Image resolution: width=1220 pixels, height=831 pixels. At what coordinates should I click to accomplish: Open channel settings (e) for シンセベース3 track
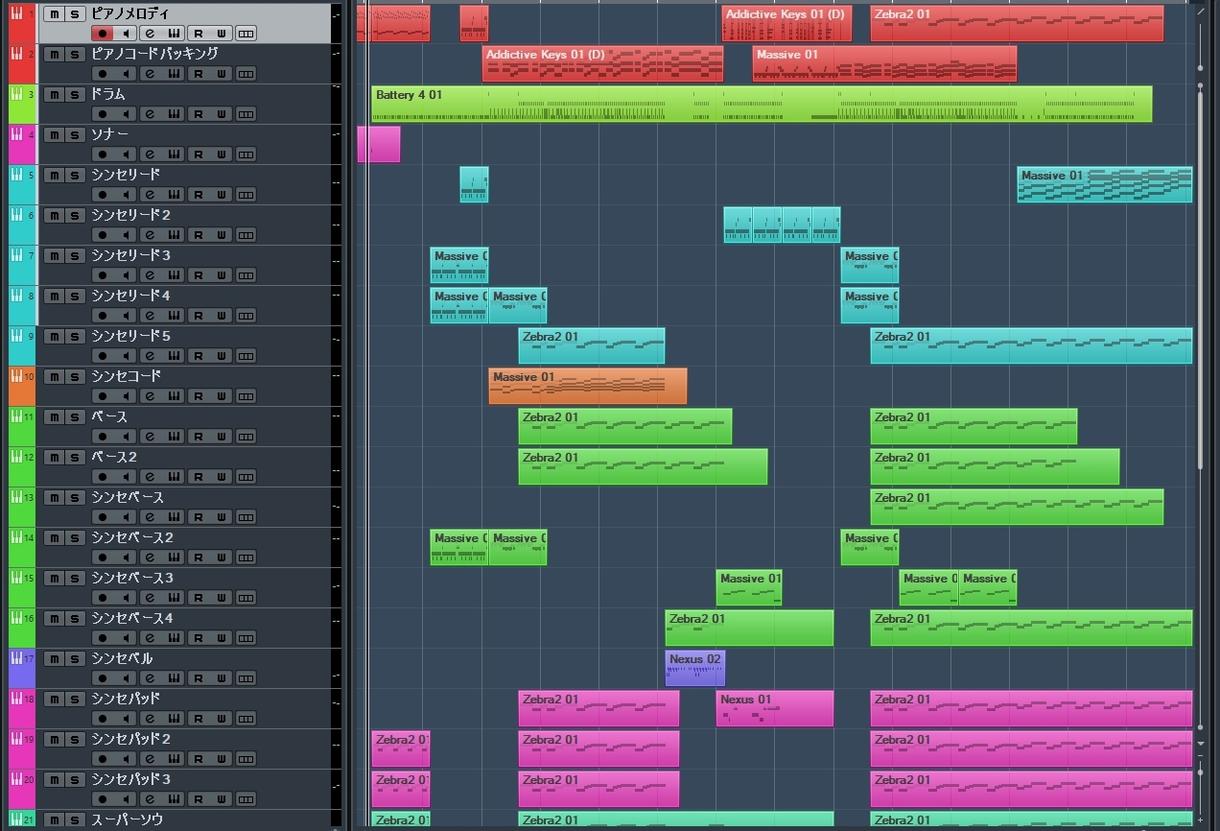point(149,597)
